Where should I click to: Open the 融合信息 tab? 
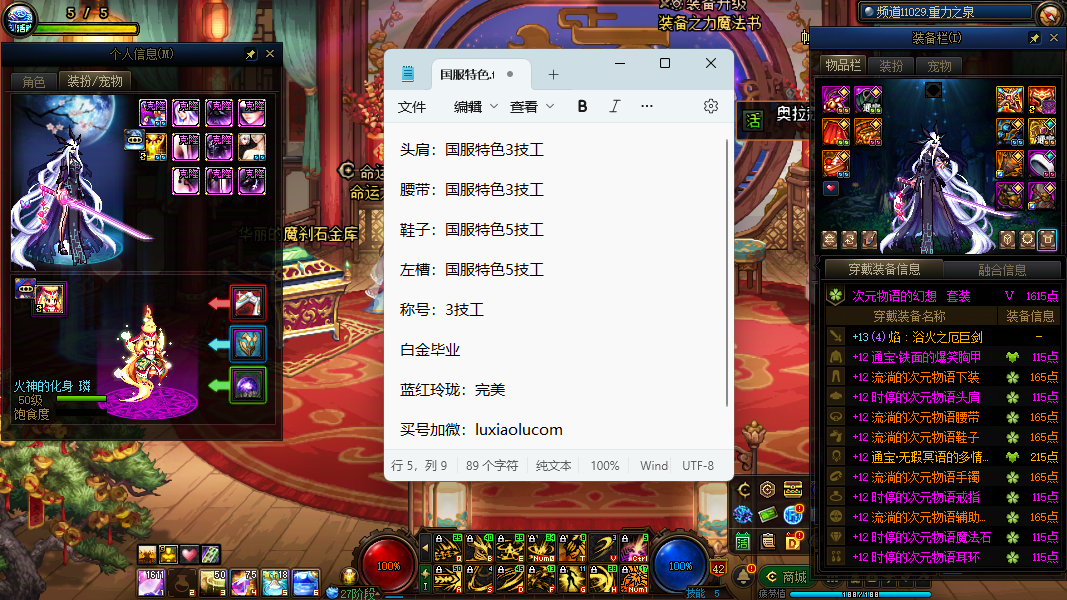(x=1001, y=269)
